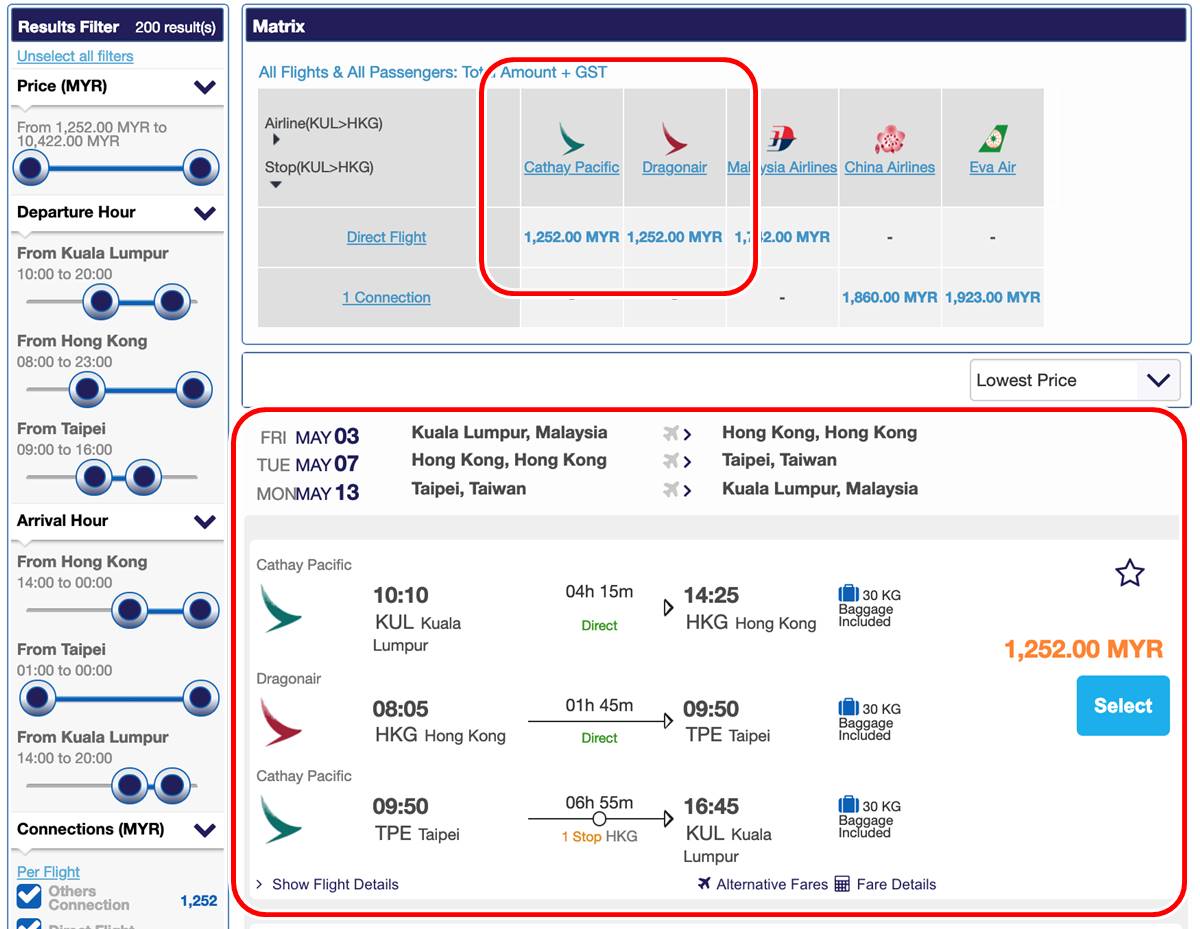
Task: Click the baggage icon for the HKG to TPE flight
Action: click(x=848, y=707)
